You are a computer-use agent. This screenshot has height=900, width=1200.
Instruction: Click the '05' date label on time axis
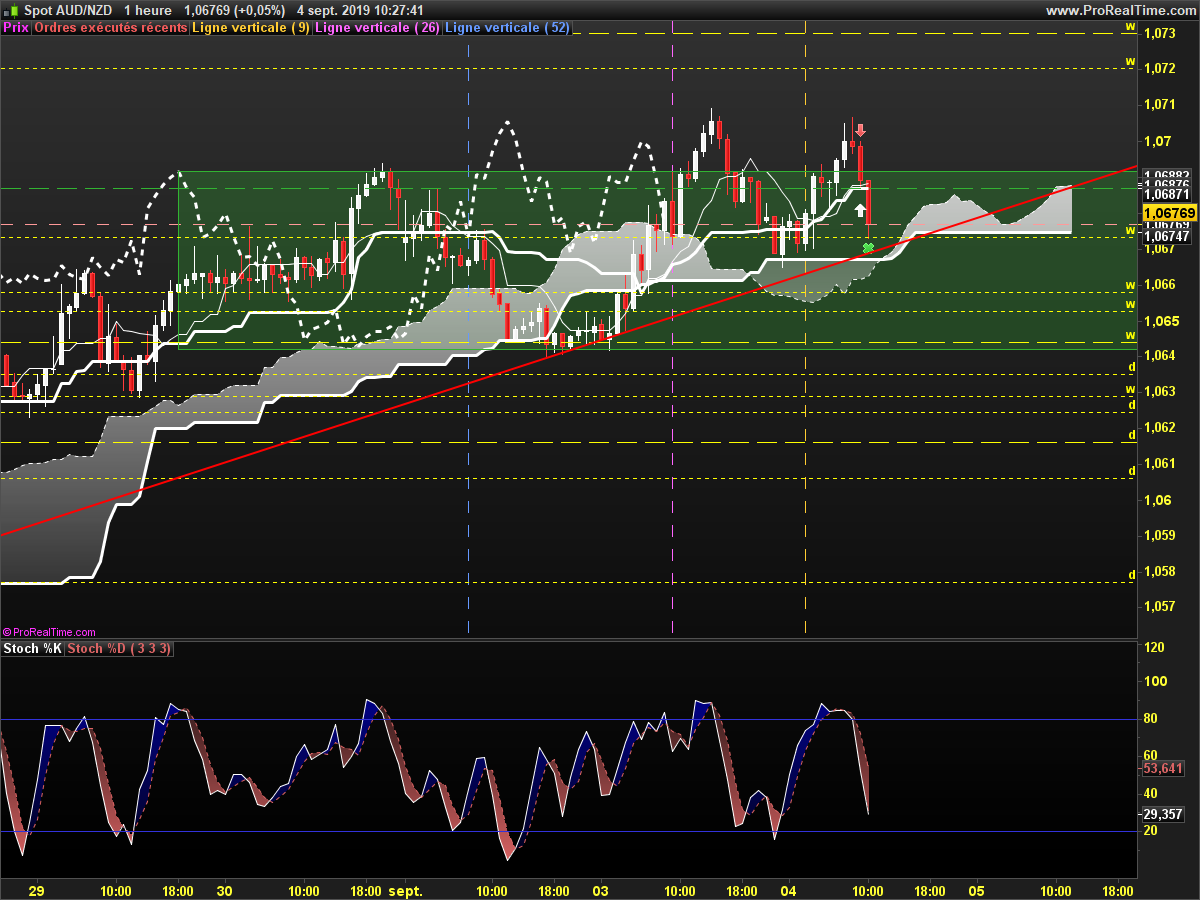click(x=977, y=890)
